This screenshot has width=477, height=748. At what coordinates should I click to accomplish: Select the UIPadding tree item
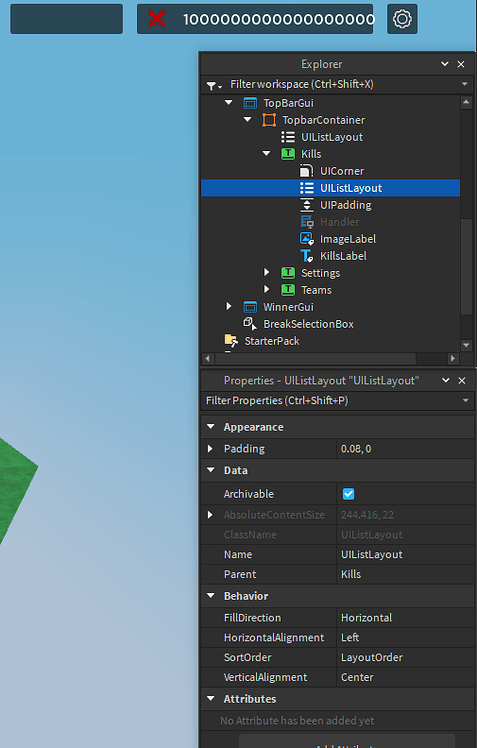(345, 205)
